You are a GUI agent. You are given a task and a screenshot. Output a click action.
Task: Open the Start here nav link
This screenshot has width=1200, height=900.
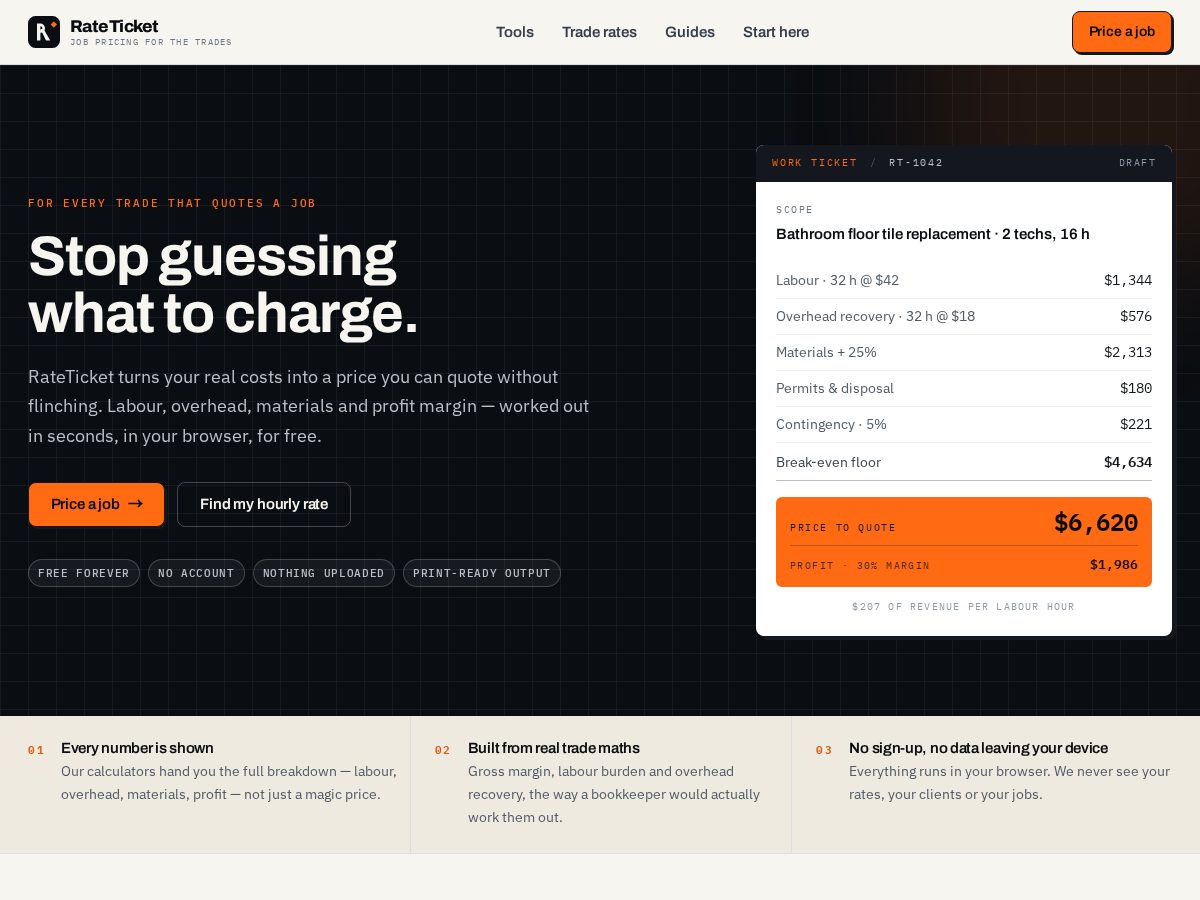(x=776, y=32)
